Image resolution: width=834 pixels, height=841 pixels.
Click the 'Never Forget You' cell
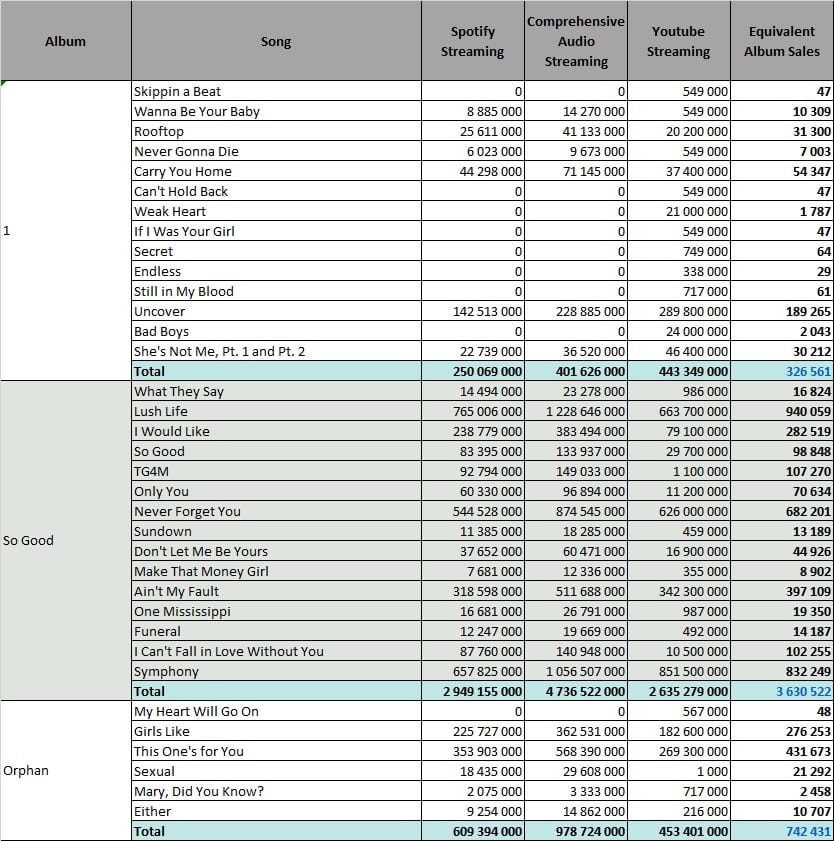pos(276,511)
